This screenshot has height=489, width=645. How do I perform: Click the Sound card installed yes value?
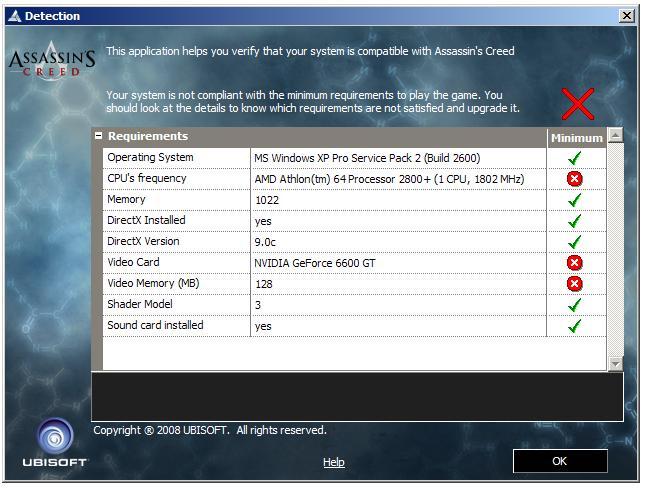(263, 327)
